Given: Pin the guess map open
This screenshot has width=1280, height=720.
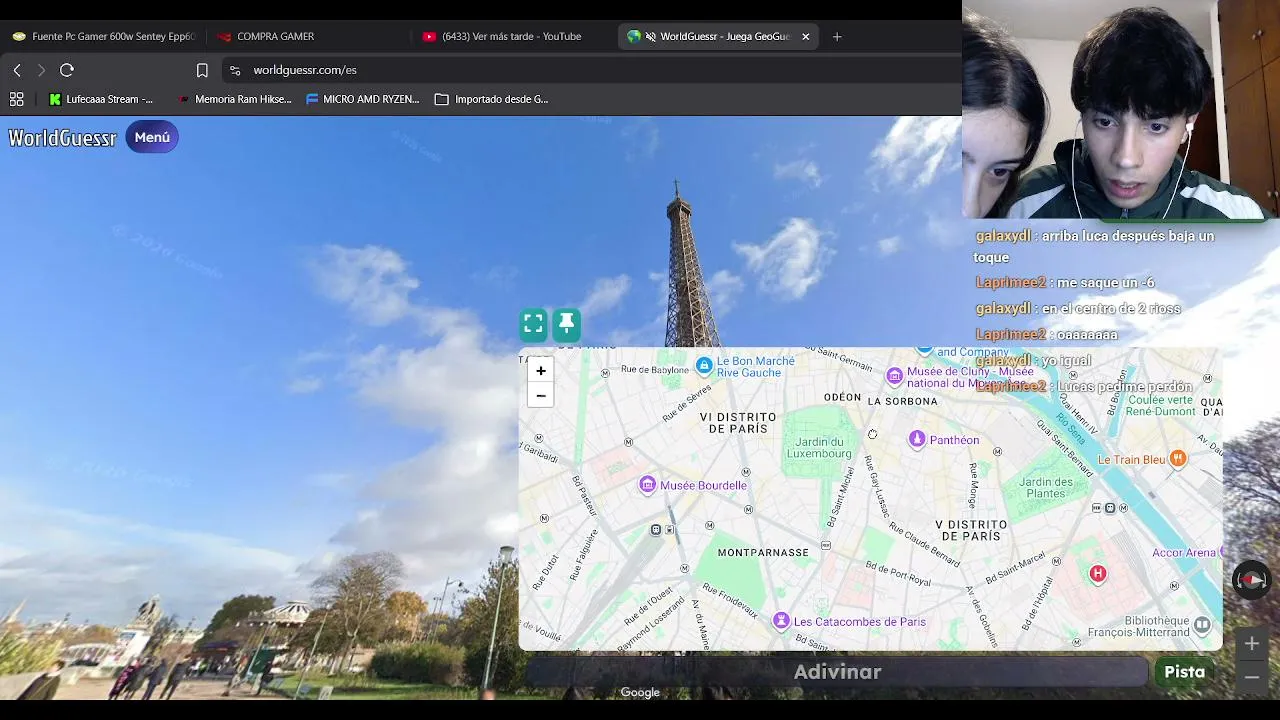Looking at the screenshot, I should click(x=567, y=324).
